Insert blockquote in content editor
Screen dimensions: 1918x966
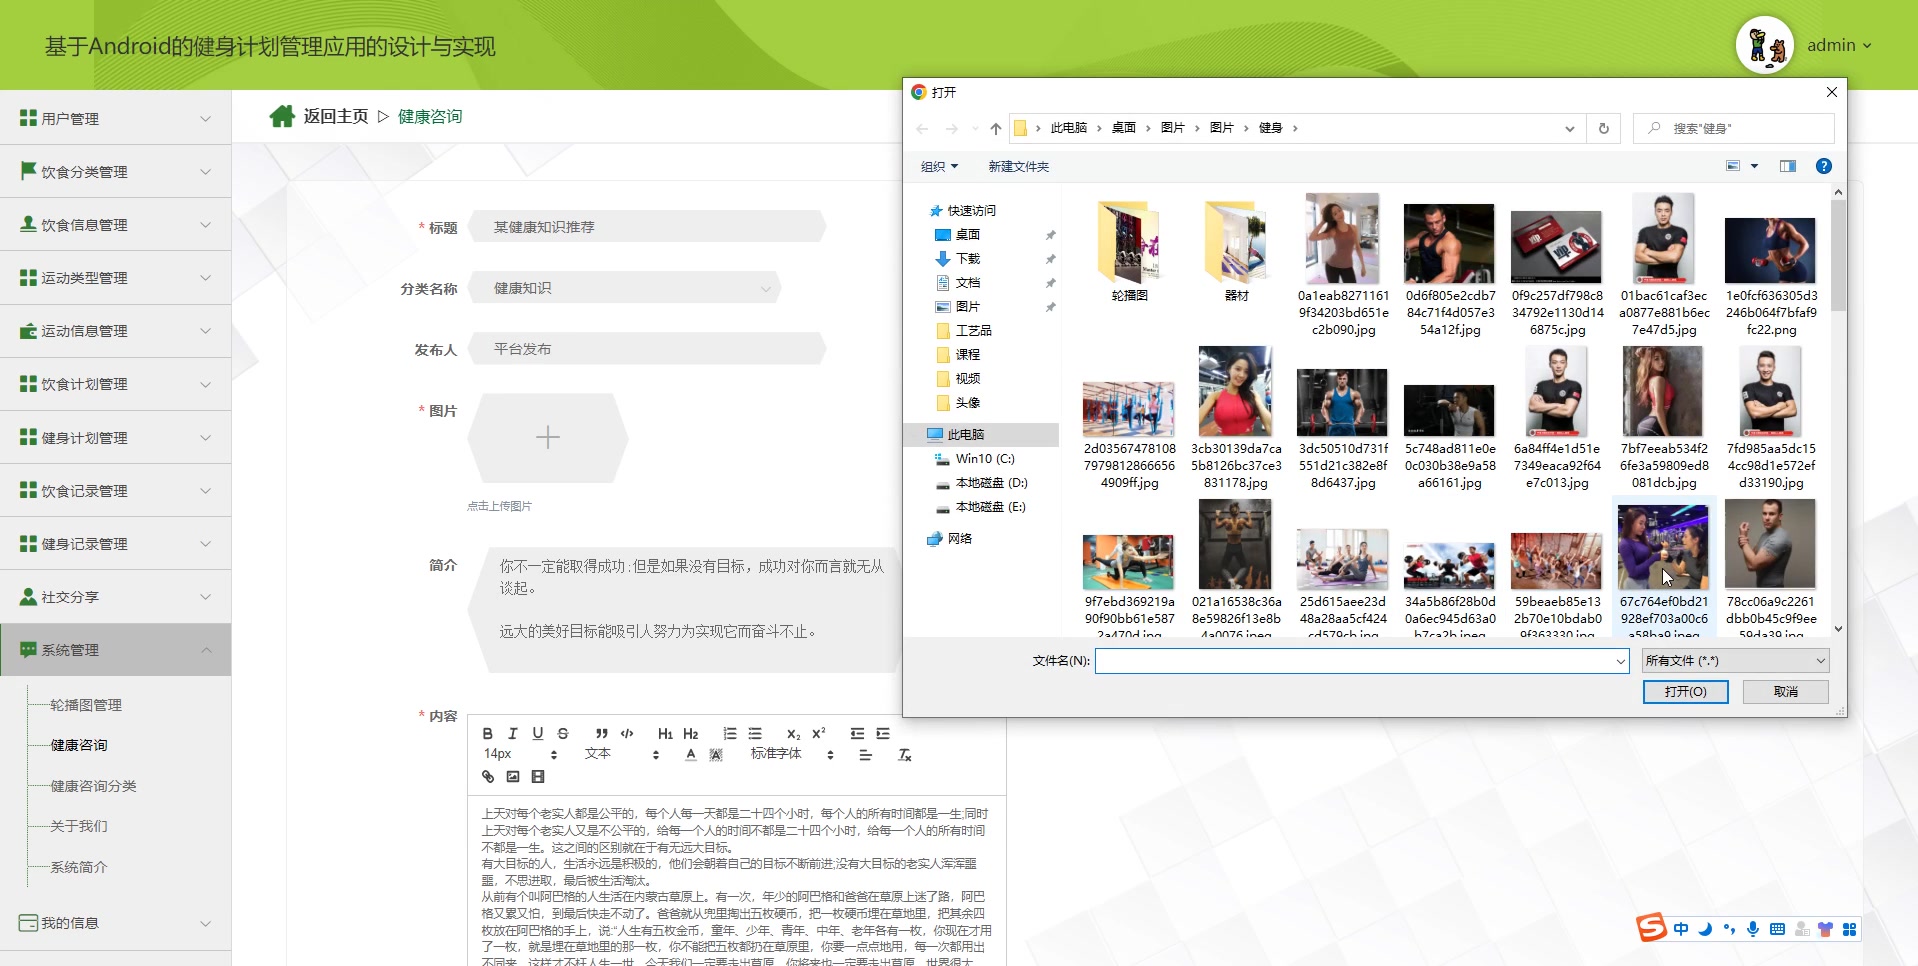602,734
